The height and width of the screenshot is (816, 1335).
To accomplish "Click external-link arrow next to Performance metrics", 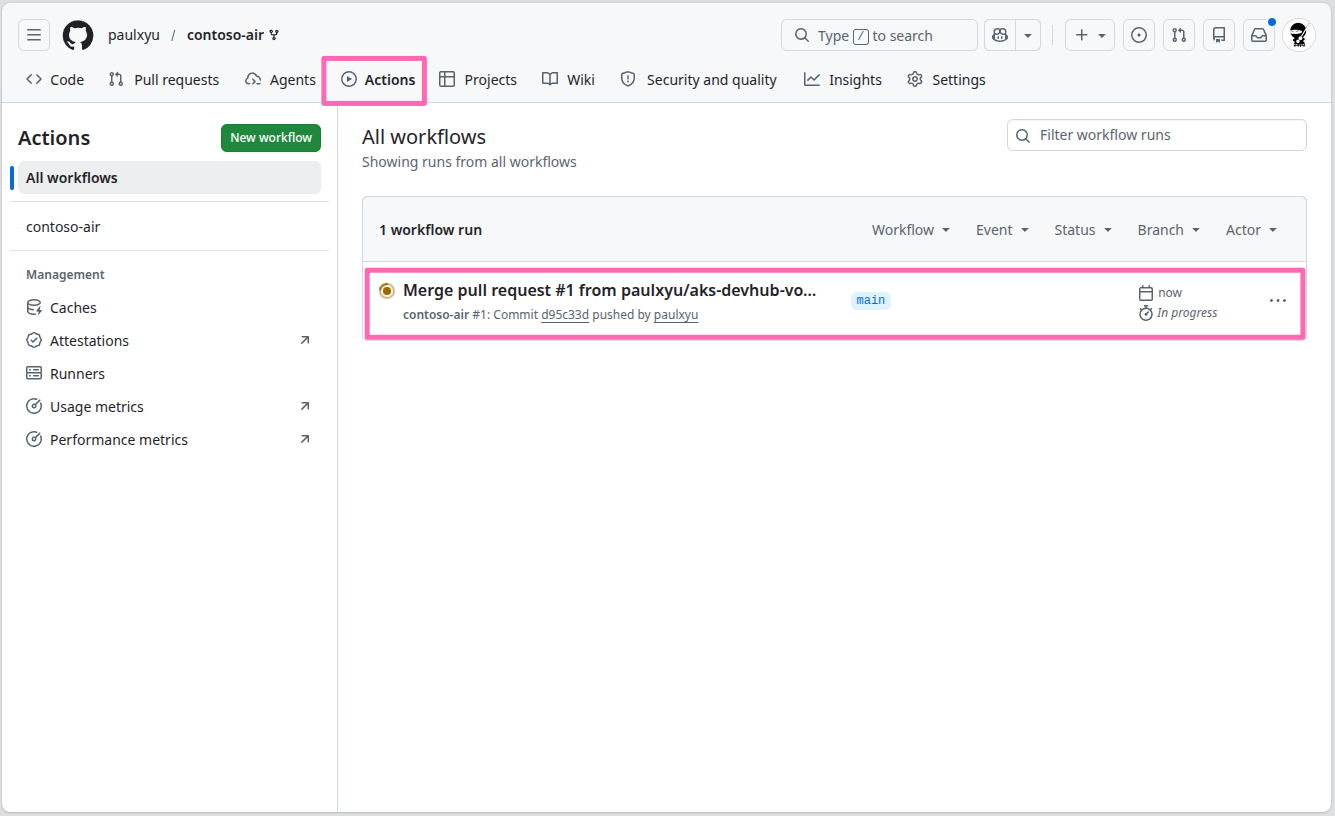I will click(x=305, y=439).
